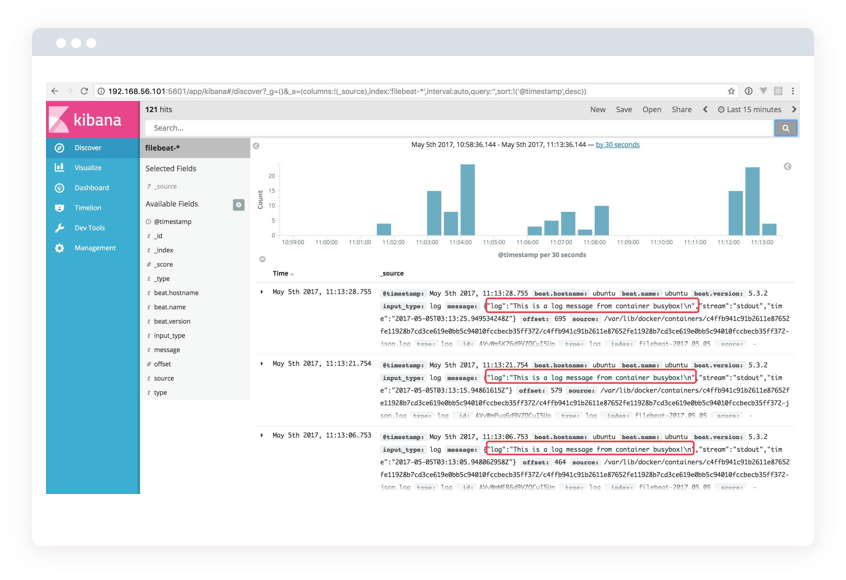Screen dimensions: 846x580
Task: Open the Discover section in sidebar
Action: 87,148
